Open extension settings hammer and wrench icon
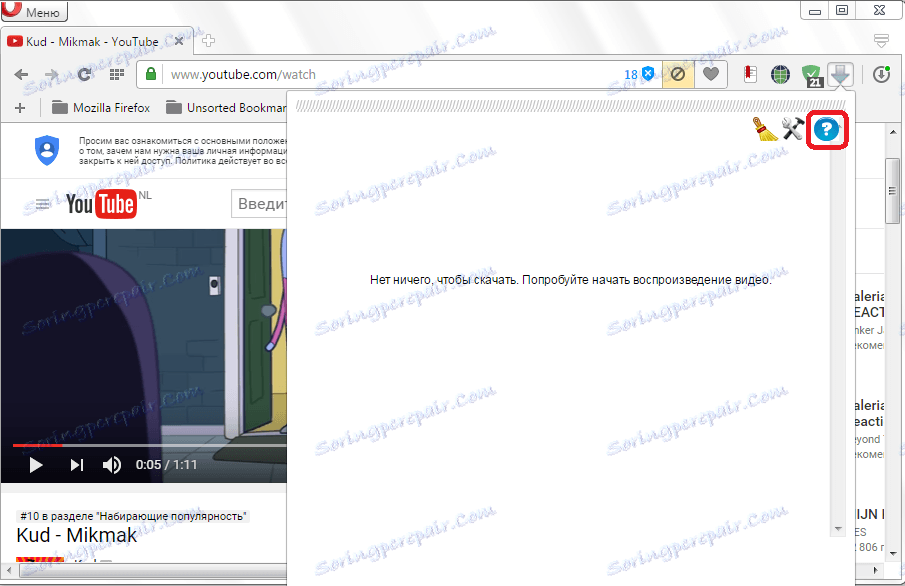 [x=793, y=129]
